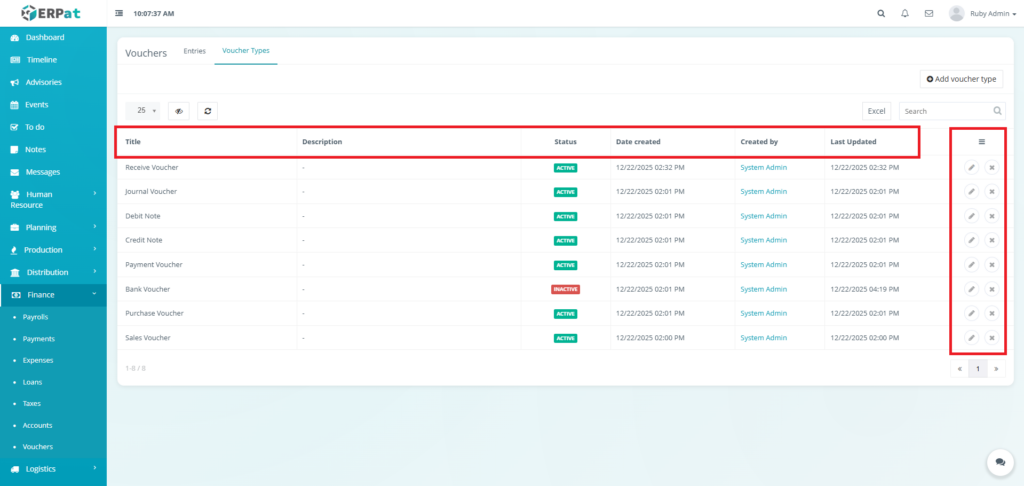
Task: Export the table with Excel button
Action: (x=876, y=111)
